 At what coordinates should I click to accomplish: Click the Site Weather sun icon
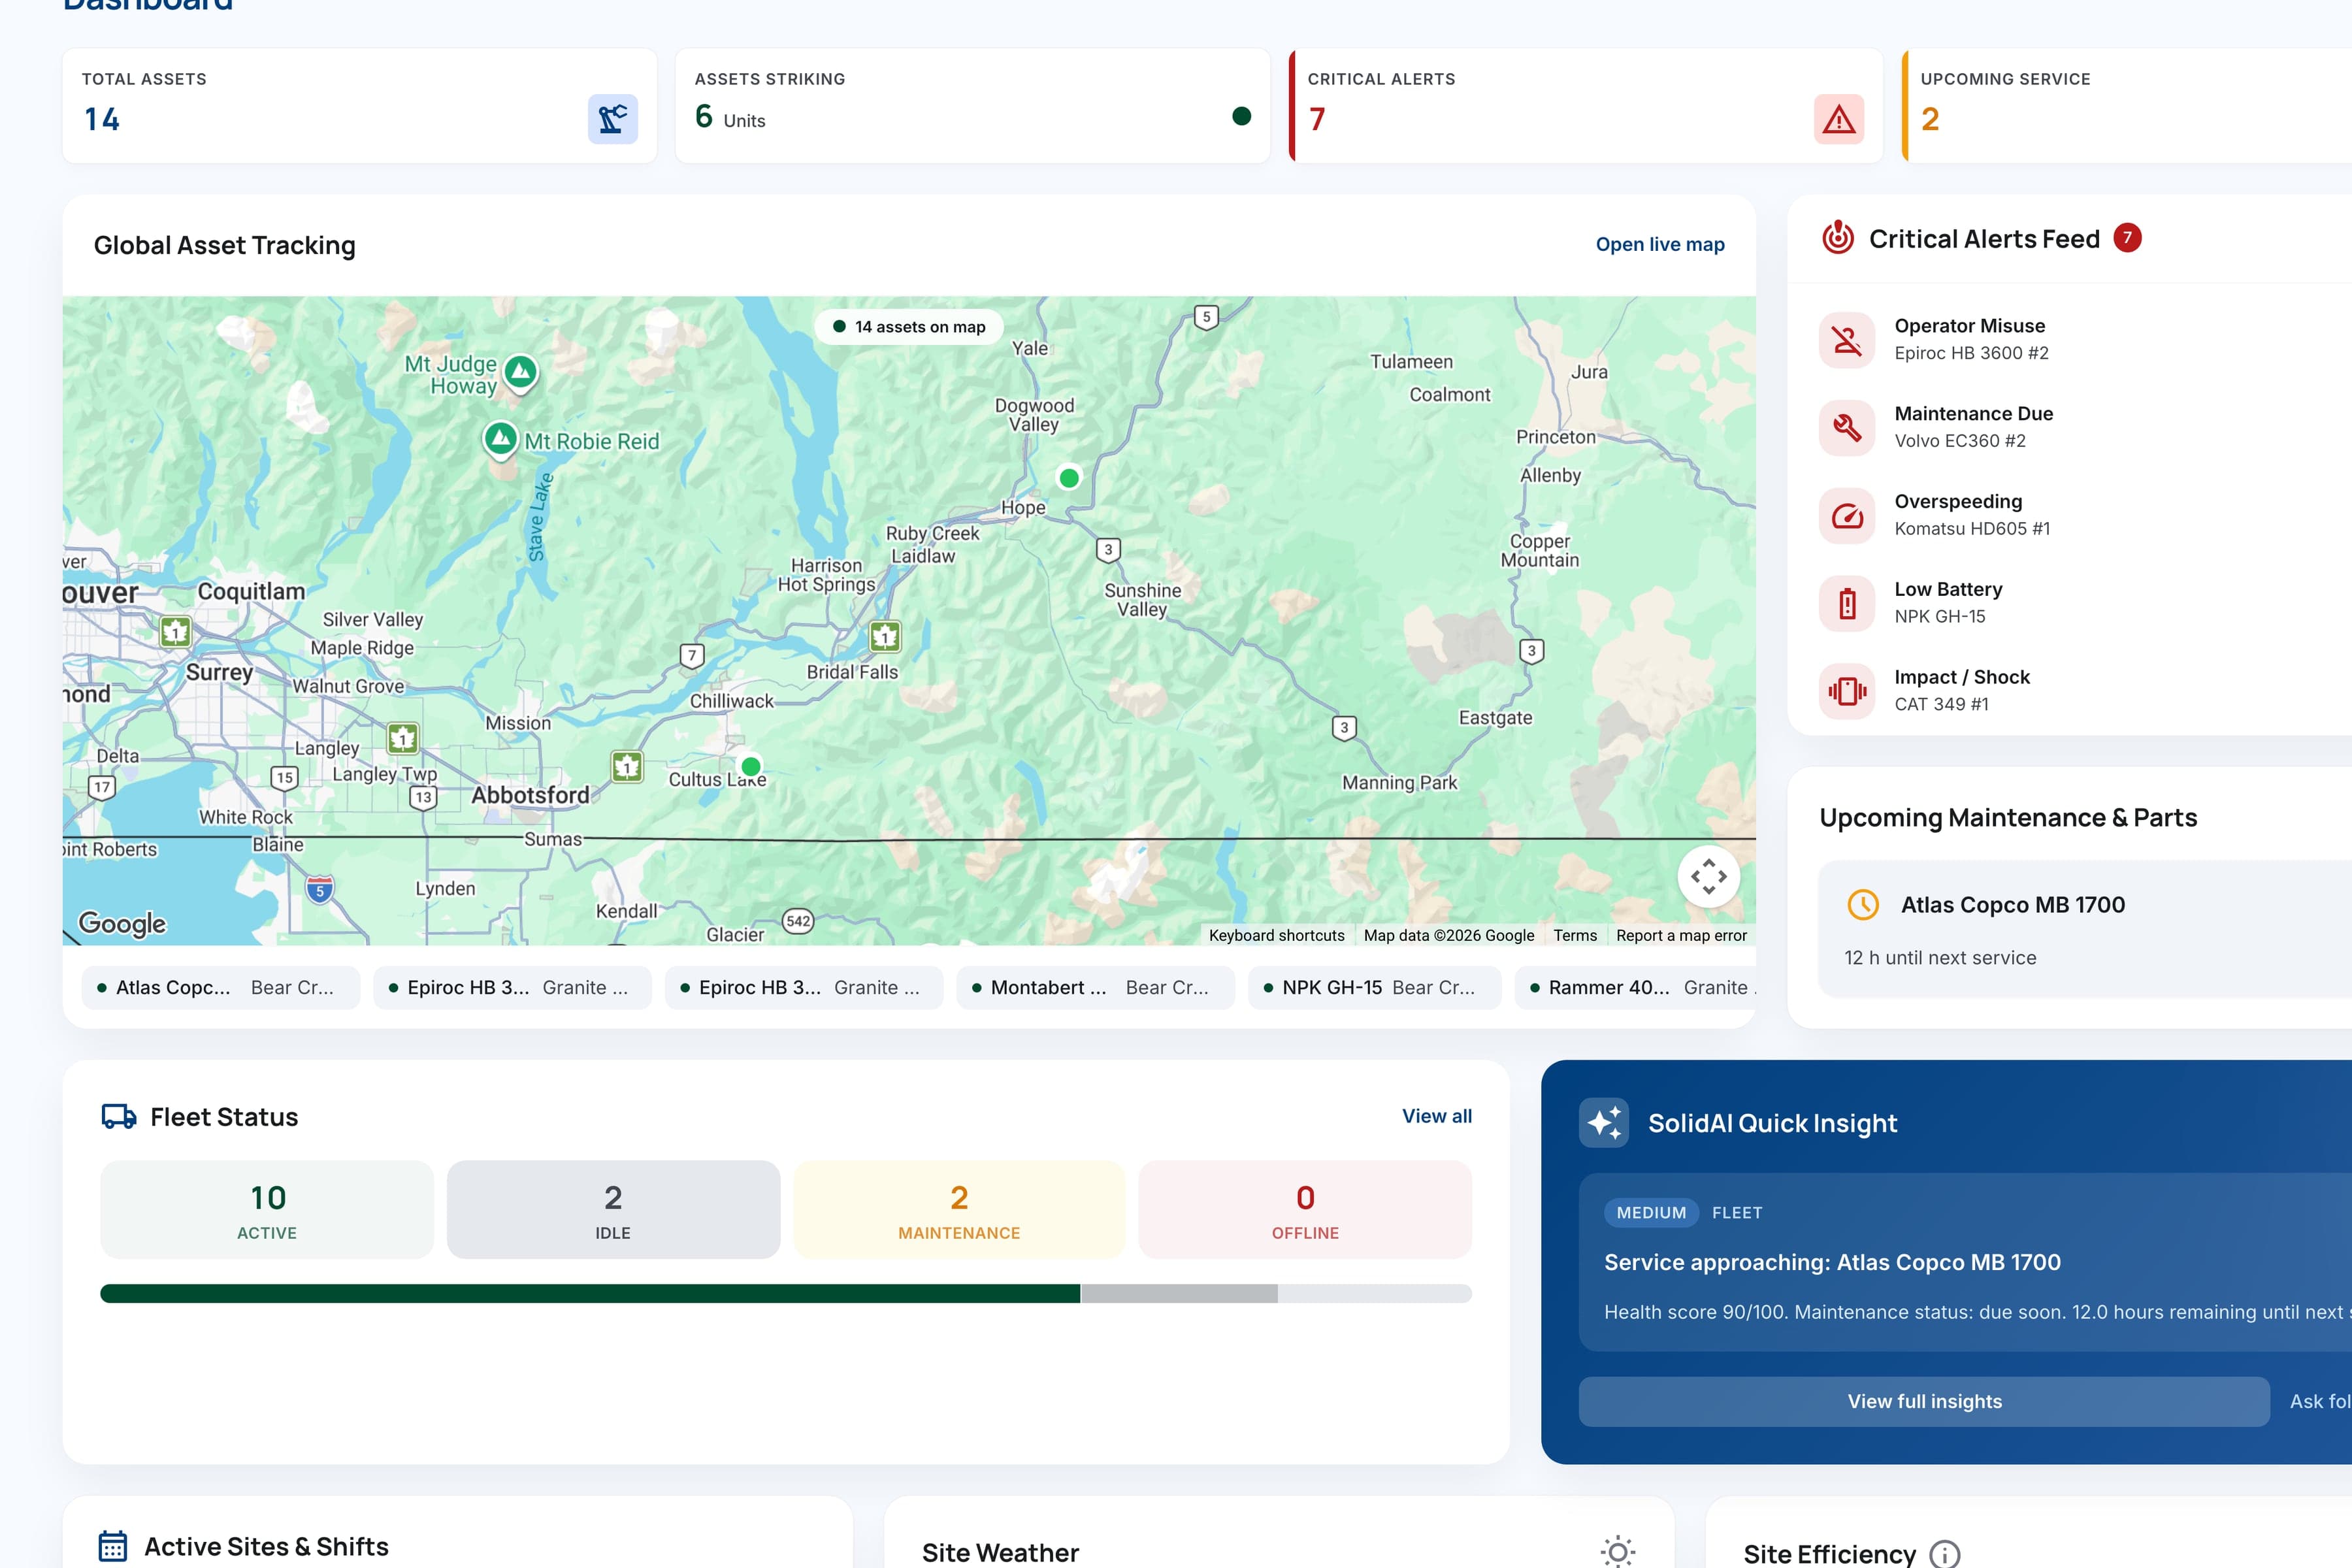(1617, 1552)
